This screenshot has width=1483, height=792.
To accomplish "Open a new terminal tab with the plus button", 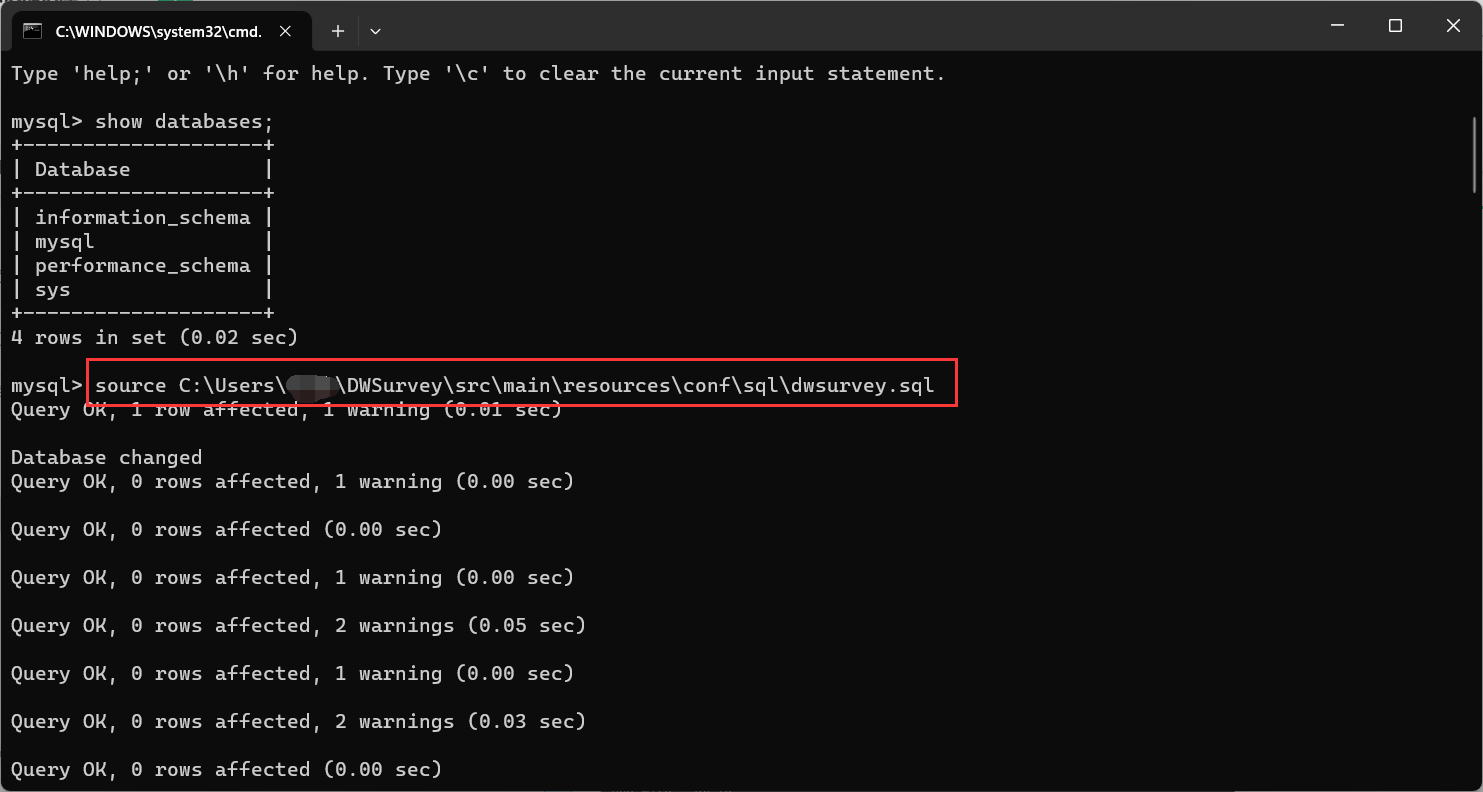I will [337, 31].
